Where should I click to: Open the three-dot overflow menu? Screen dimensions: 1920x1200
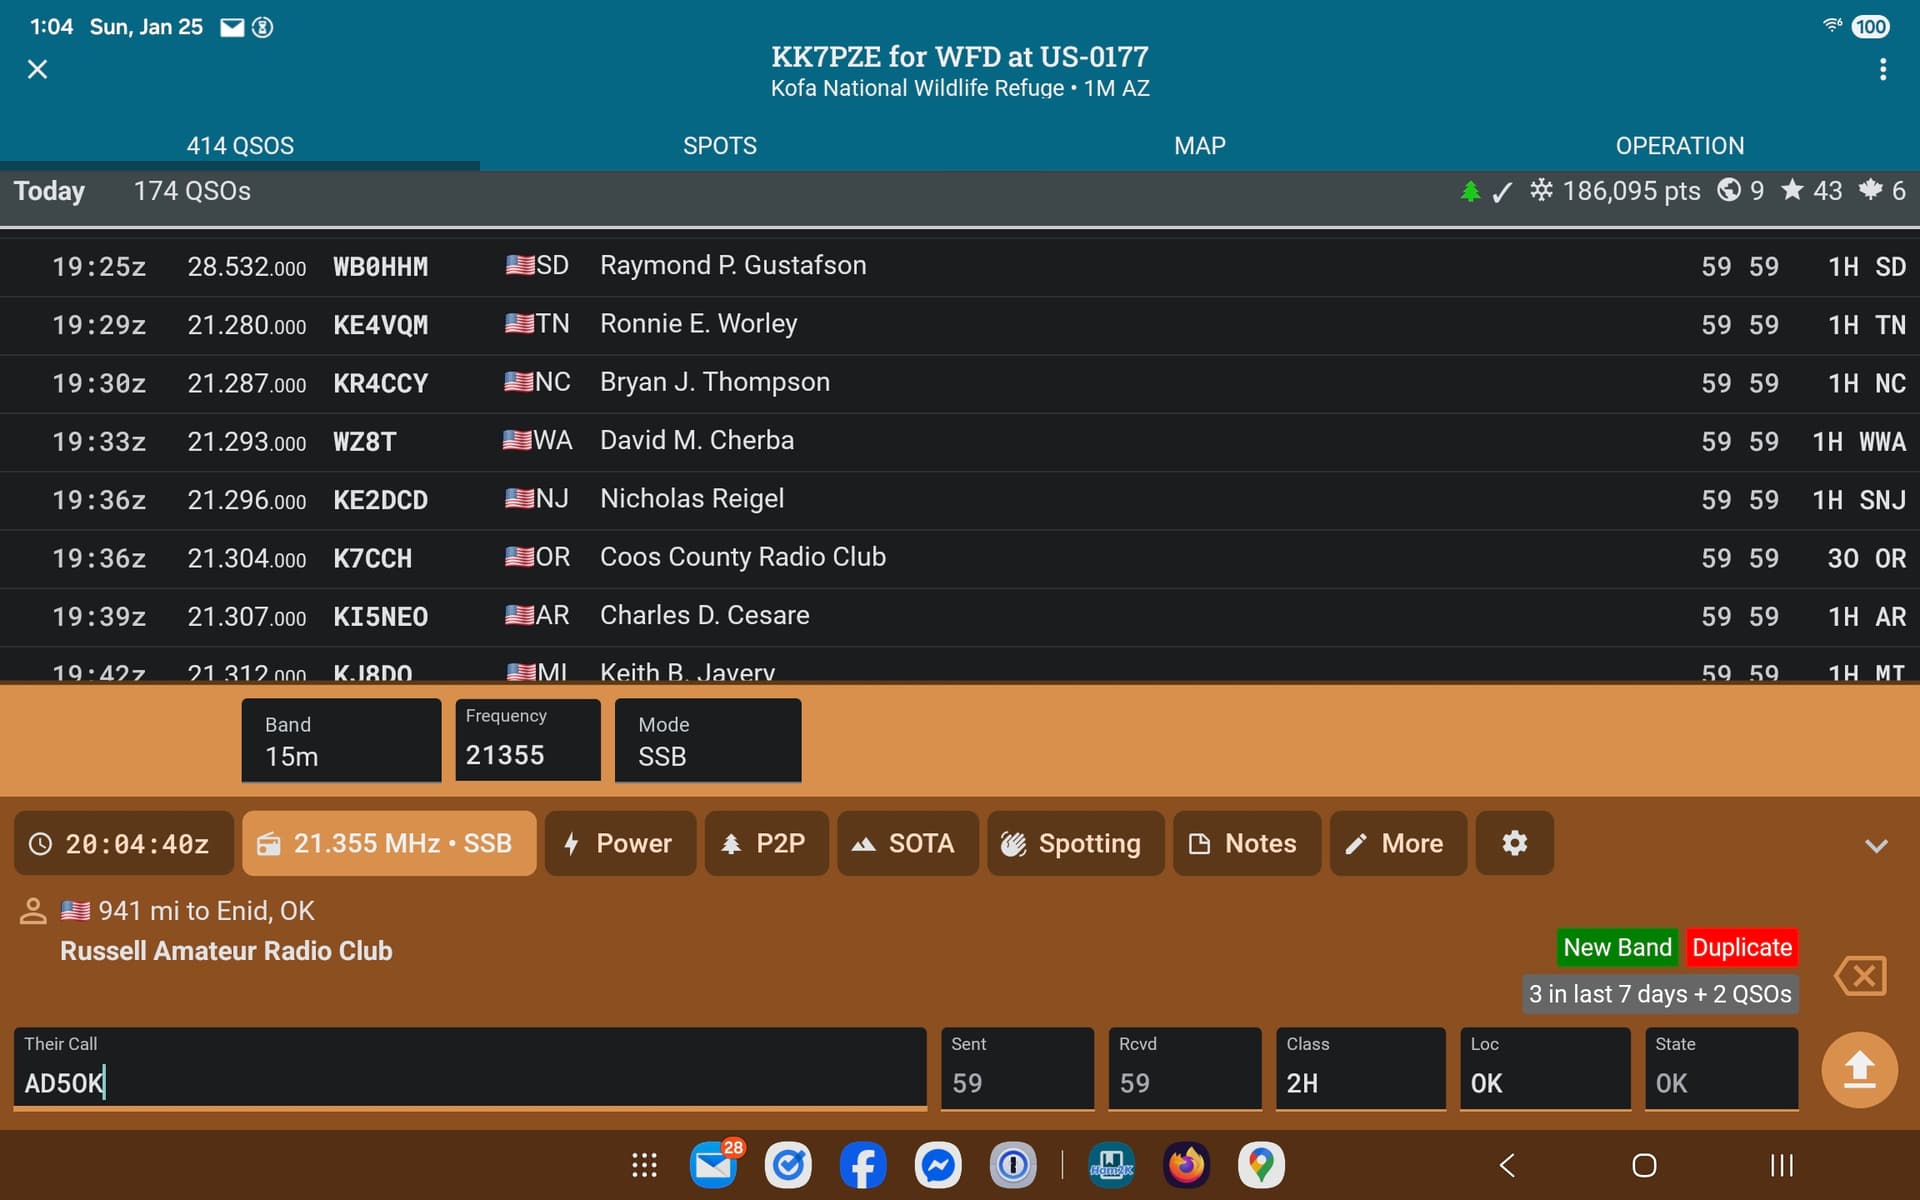[x=1882, y=69]
